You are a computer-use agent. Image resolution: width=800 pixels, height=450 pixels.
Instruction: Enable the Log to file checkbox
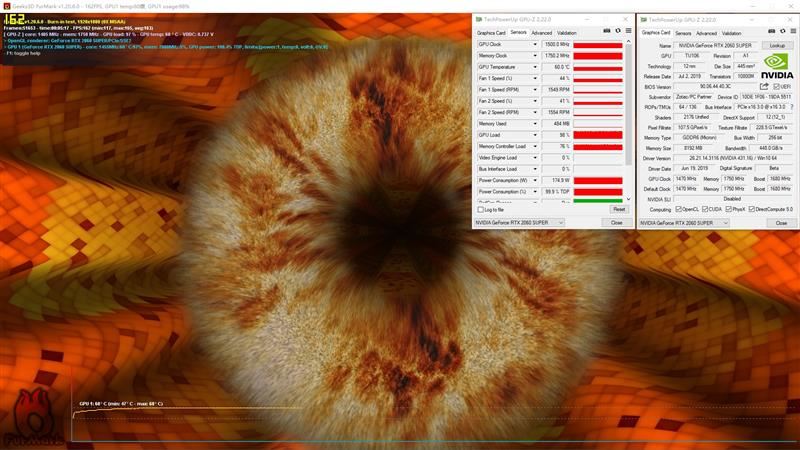pos(481,210)
